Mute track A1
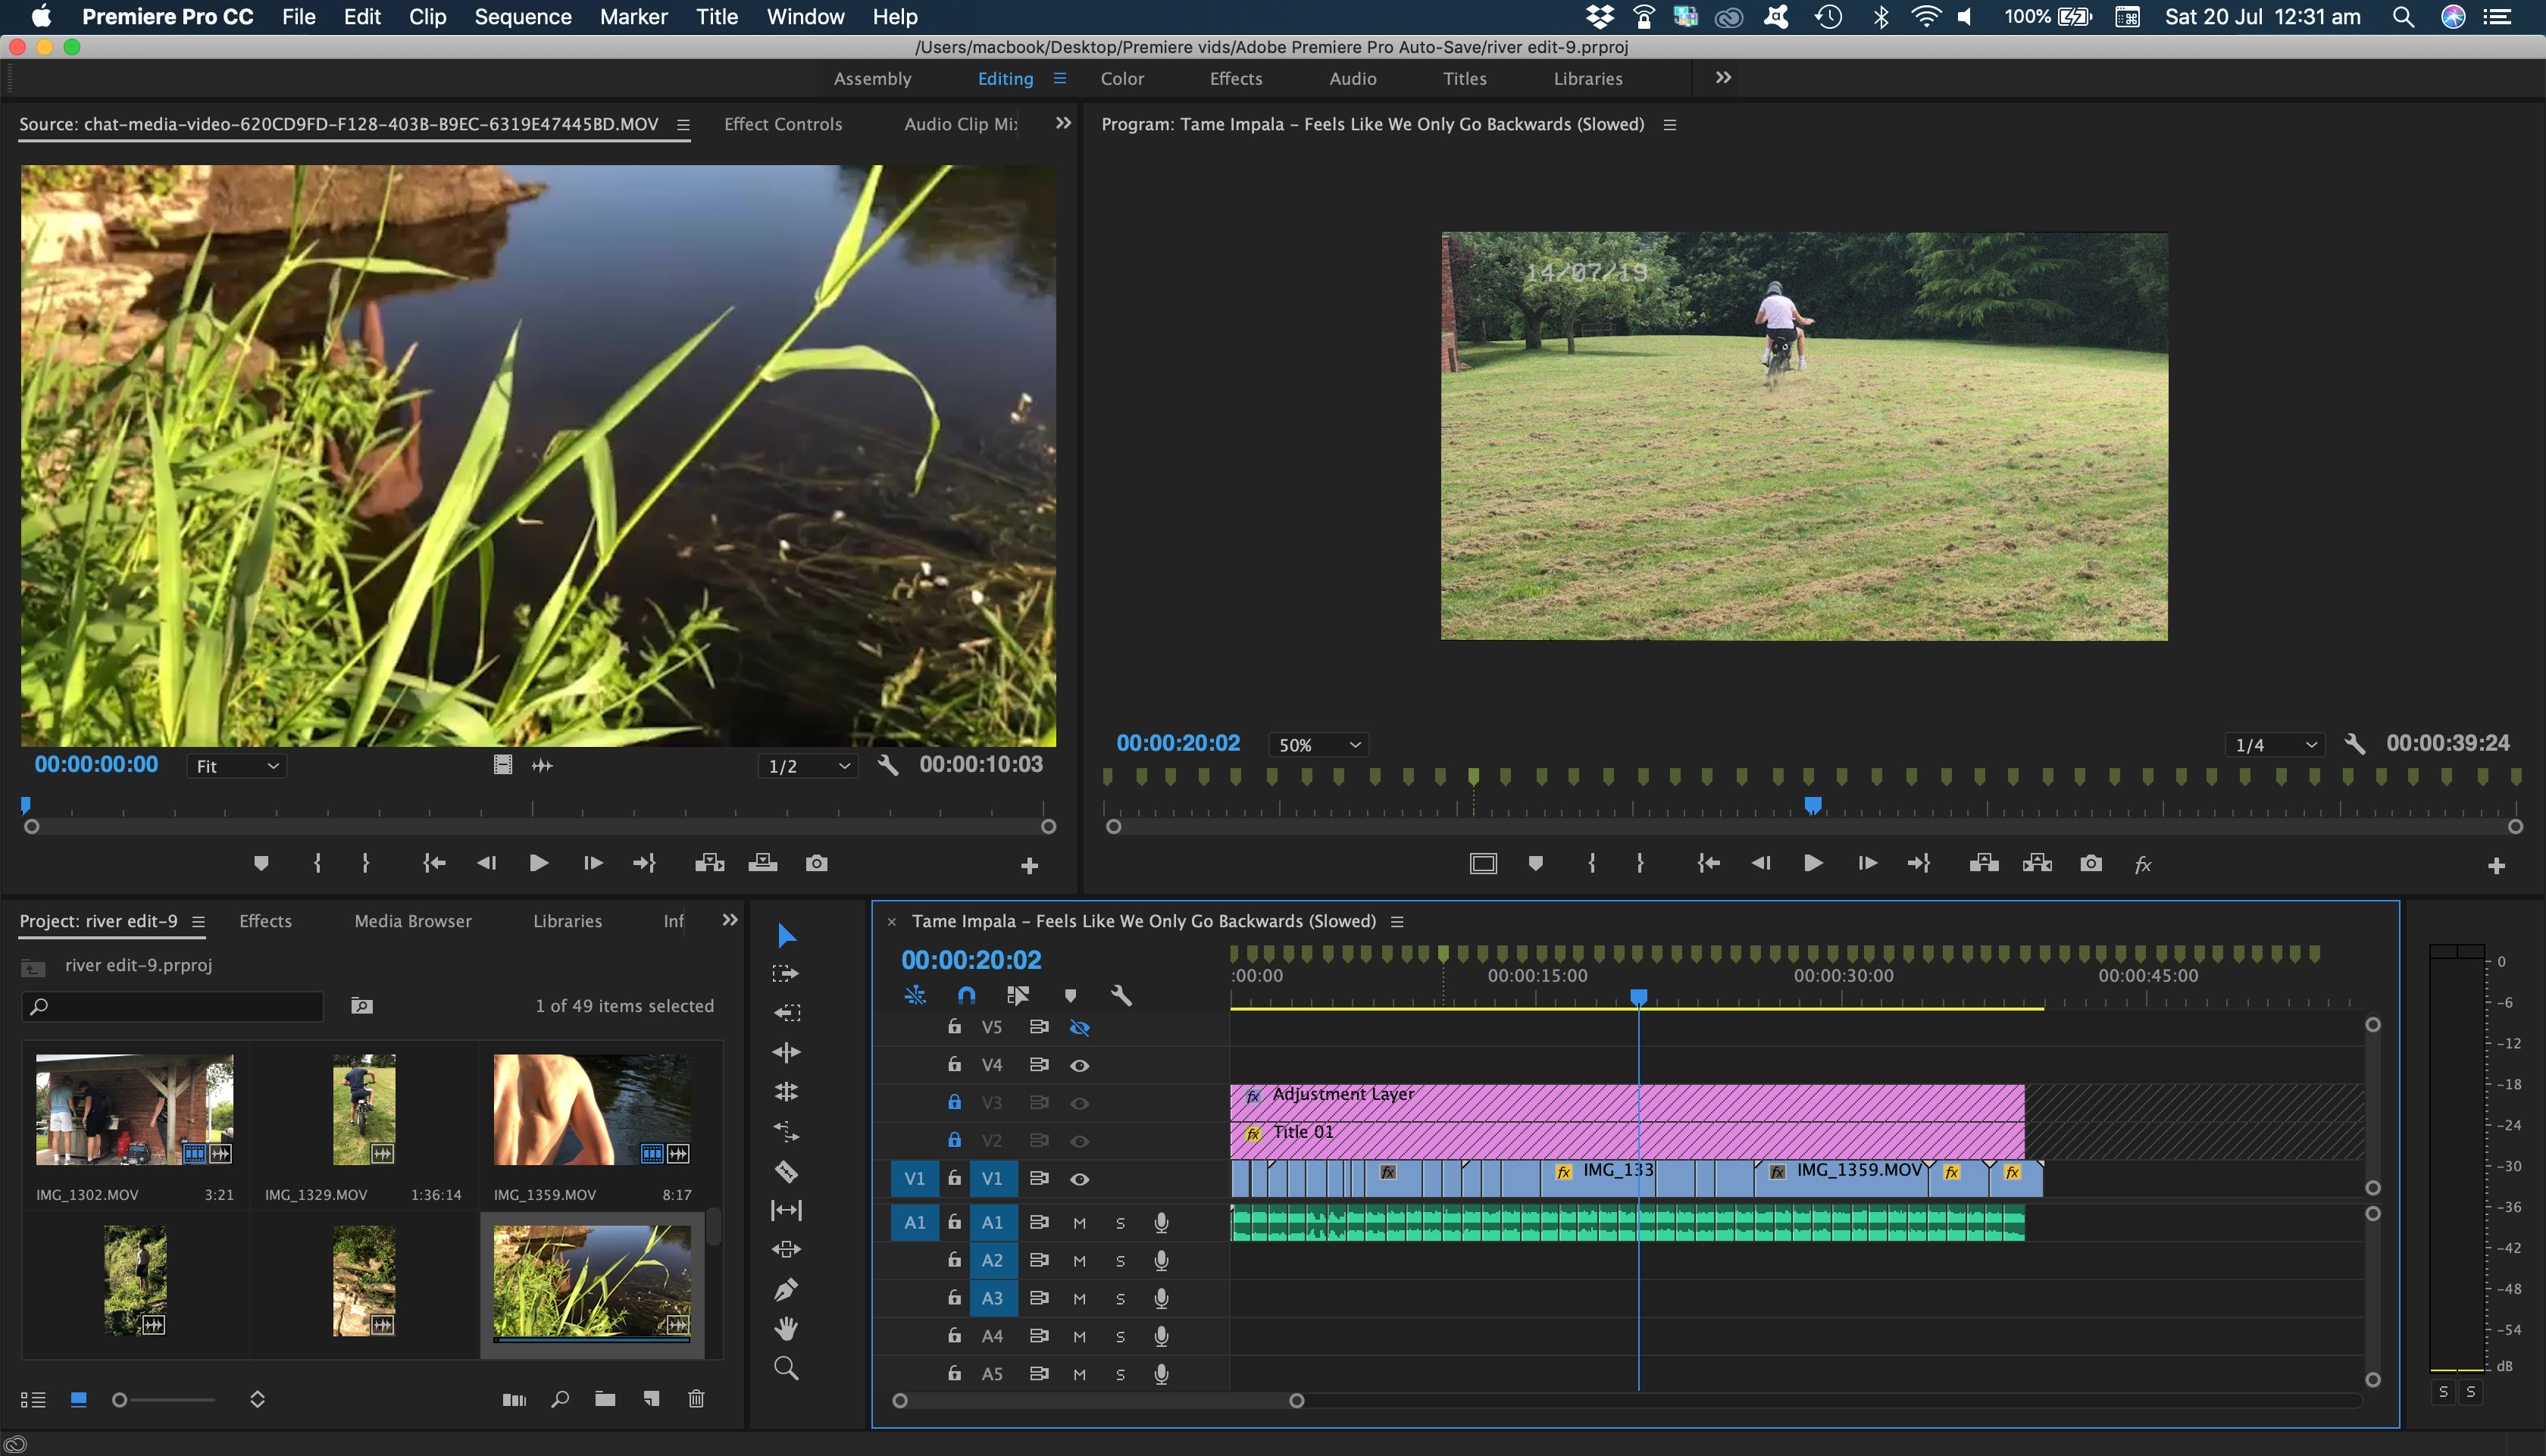The image size is (2546, 1456). 1079,1223
